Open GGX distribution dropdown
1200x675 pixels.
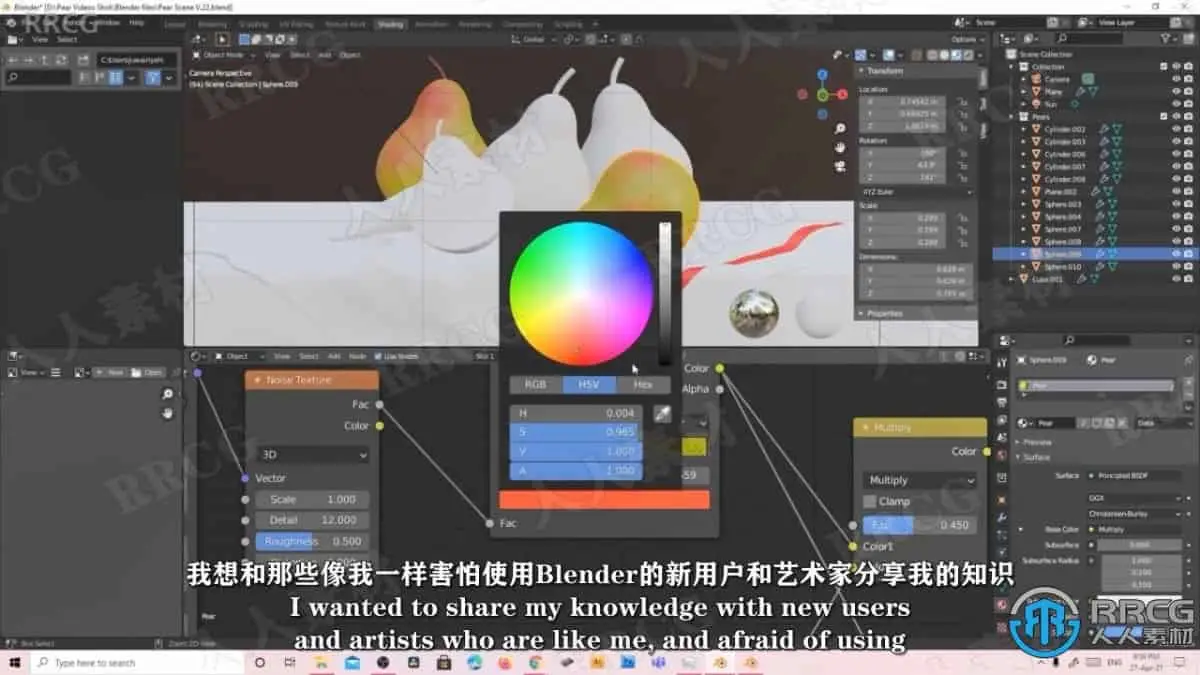click(x=1134, y=497)
